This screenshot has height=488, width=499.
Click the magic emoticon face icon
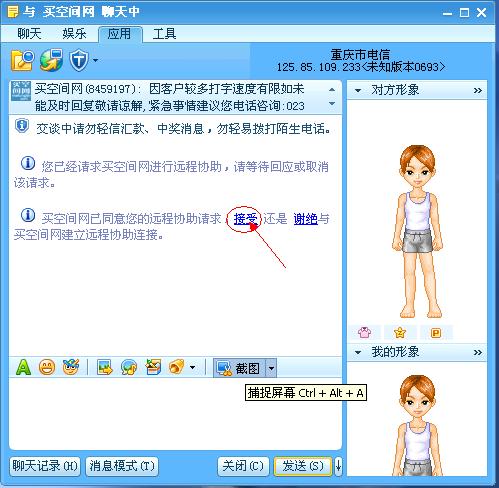coord(71,367)
